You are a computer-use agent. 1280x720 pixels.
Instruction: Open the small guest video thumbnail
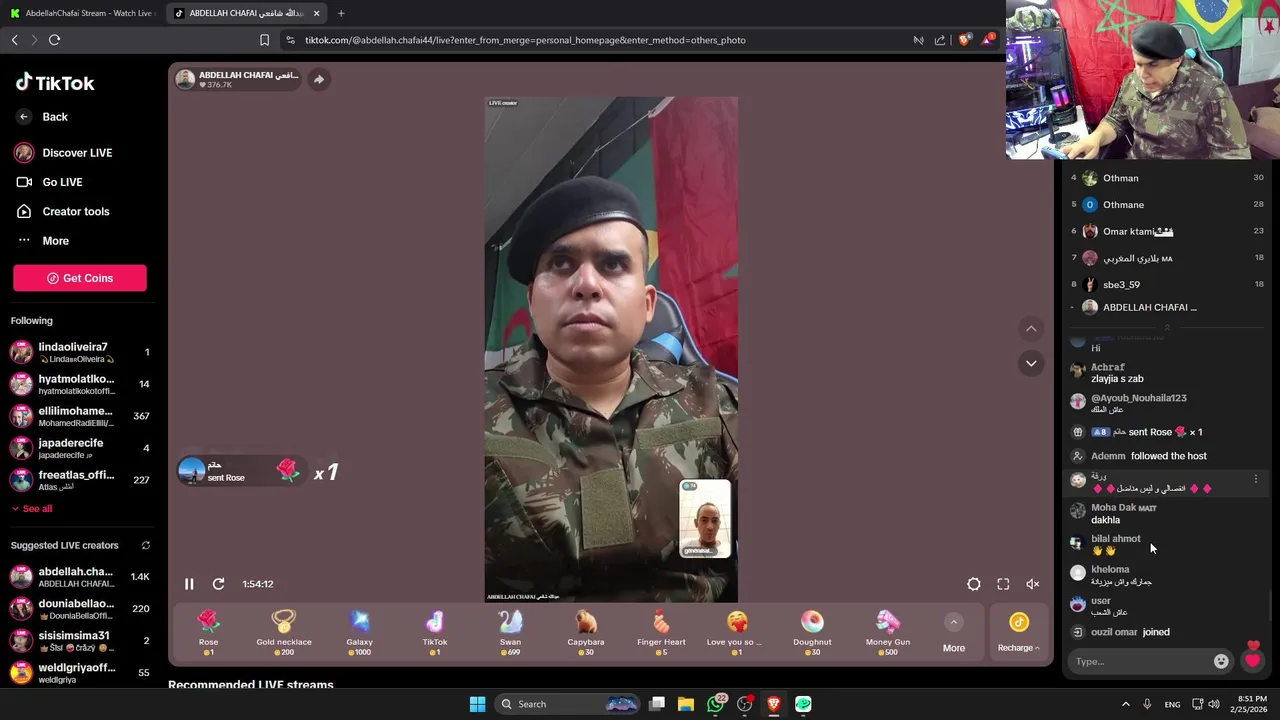pos(705,518)
